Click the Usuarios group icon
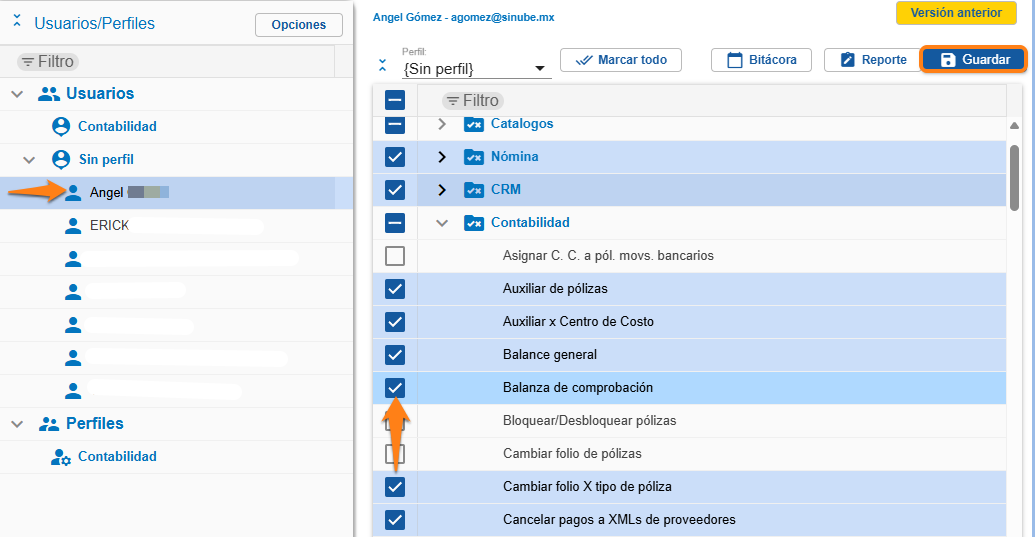1036x537 pixels. tap(49, 94)
